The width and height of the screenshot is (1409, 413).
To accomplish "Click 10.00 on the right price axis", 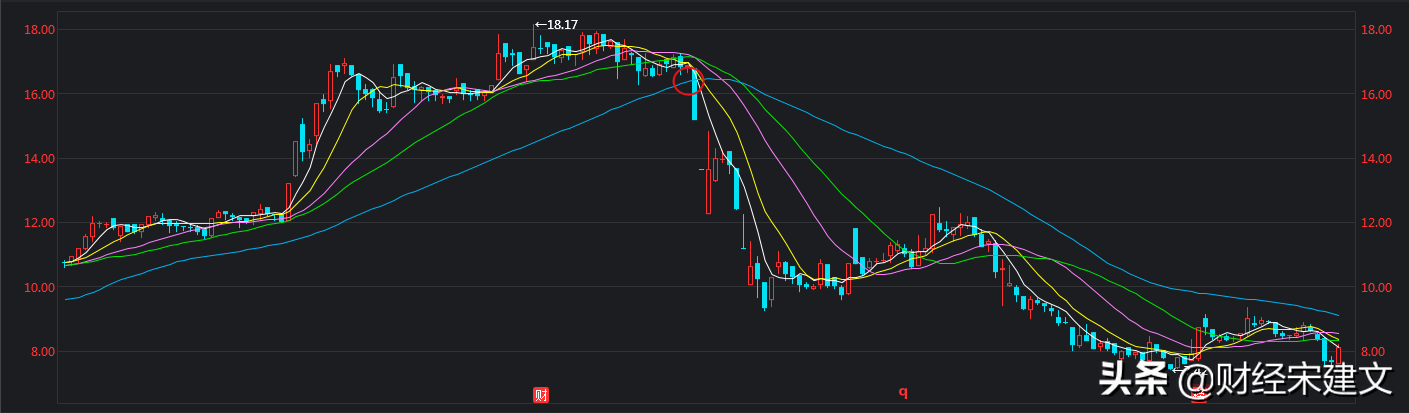I will [x=1377, y=288].
